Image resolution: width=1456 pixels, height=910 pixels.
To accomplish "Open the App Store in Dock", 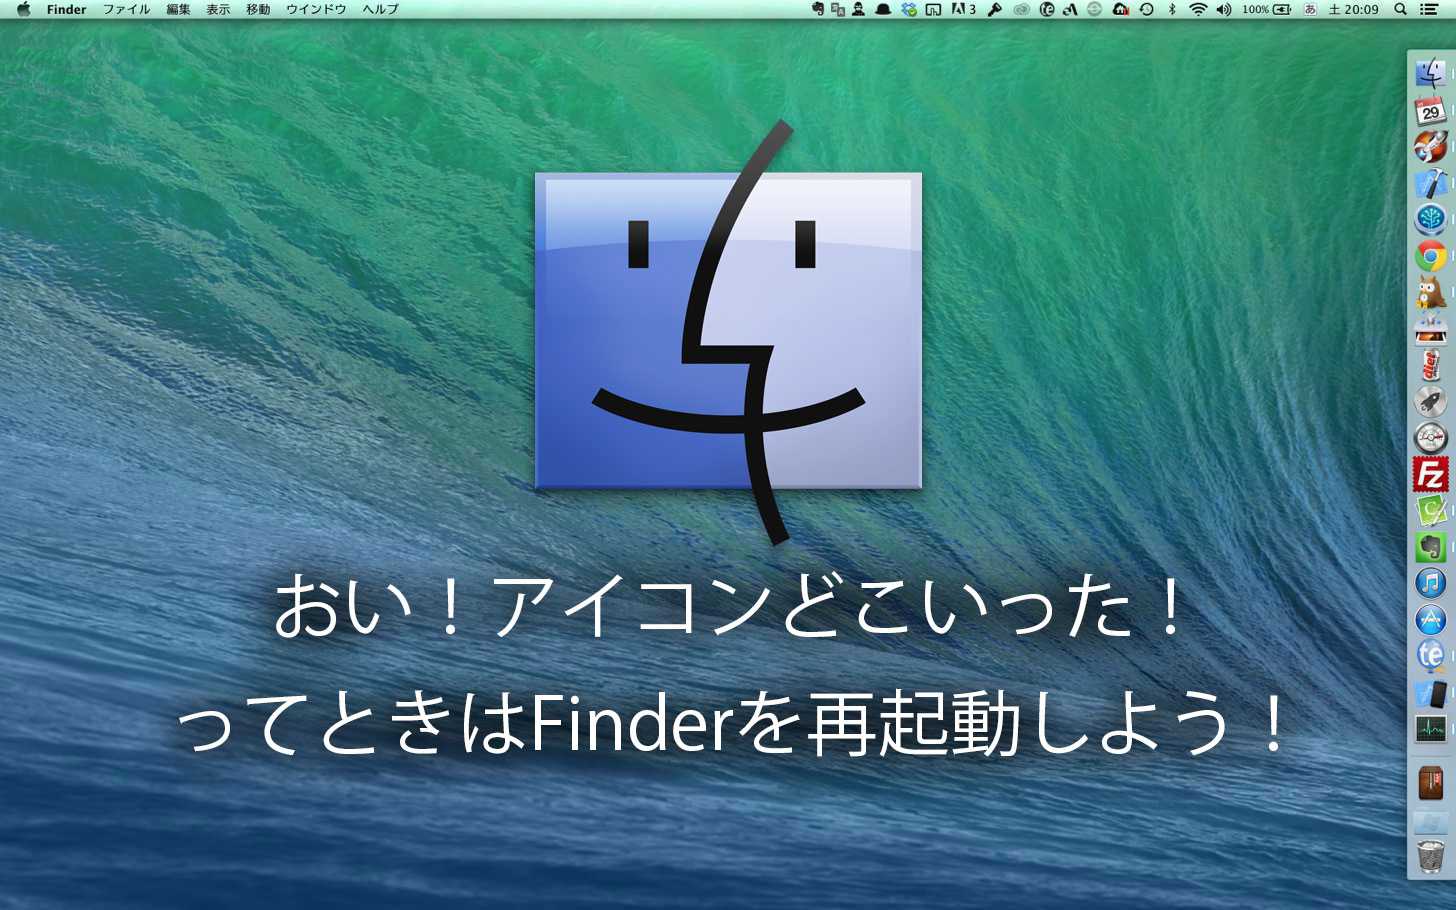I will coord(1430,619).
